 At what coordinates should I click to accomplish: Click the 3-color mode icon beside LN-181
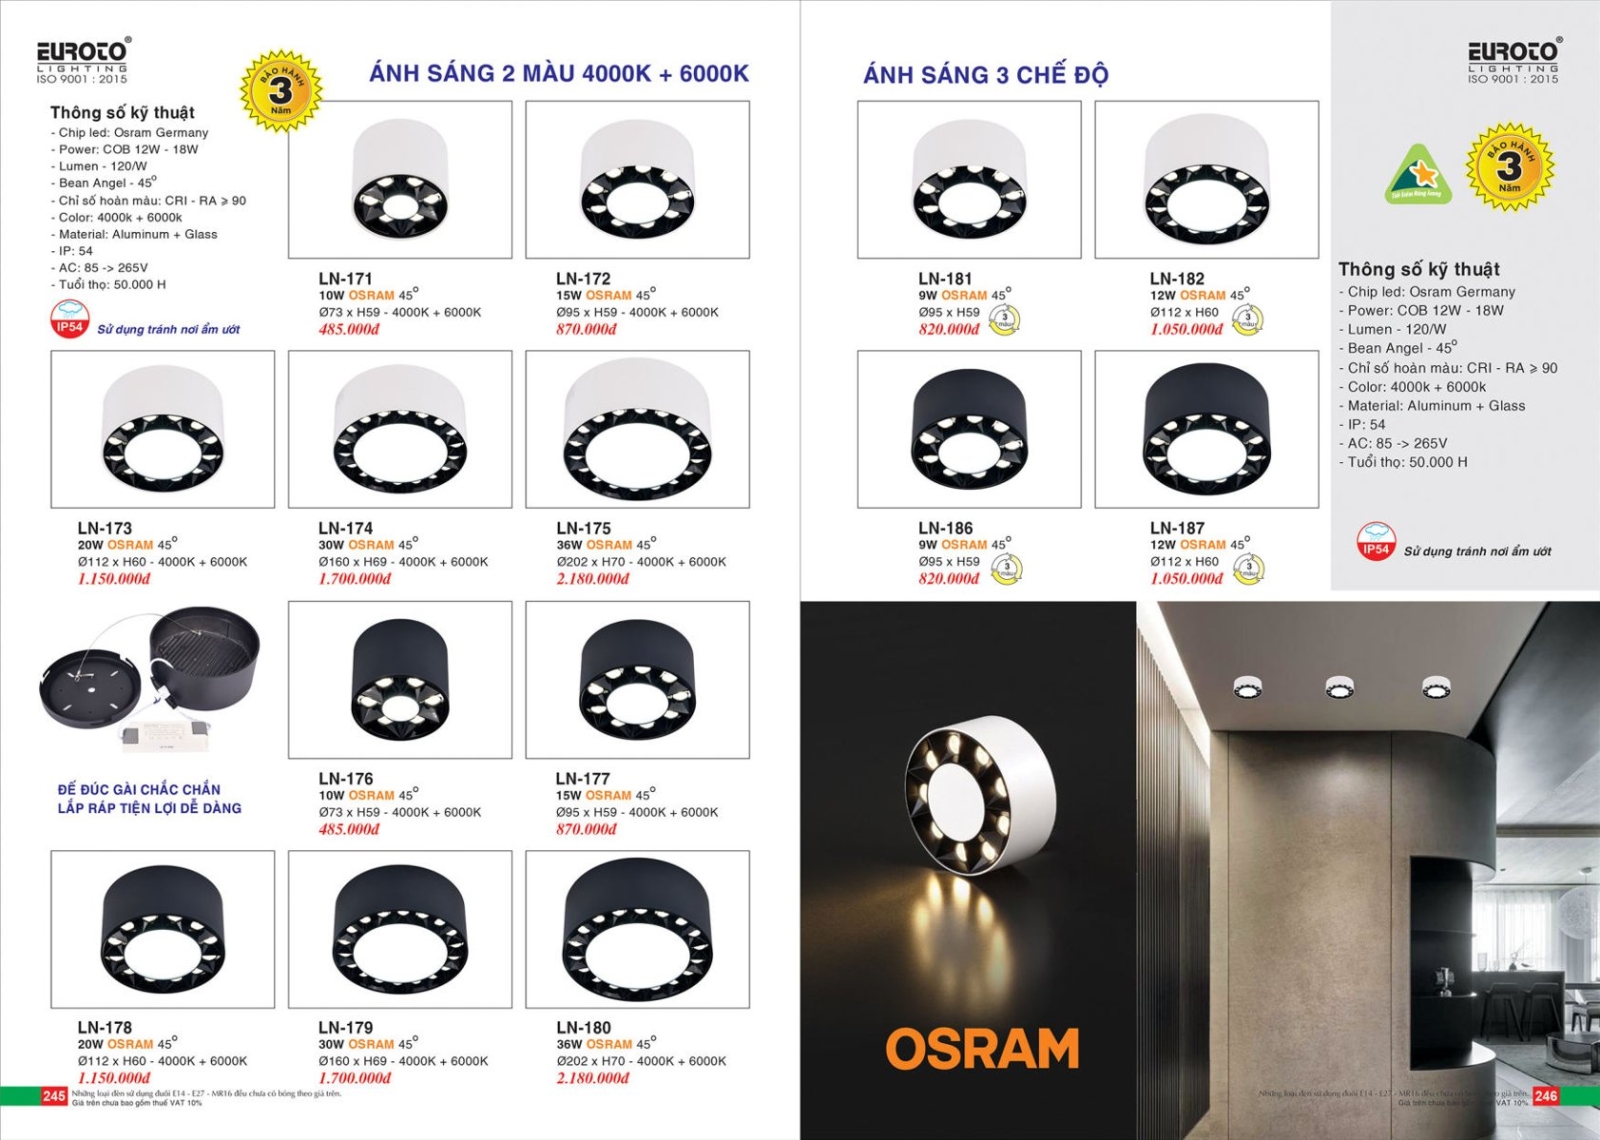click(1005, 320)
